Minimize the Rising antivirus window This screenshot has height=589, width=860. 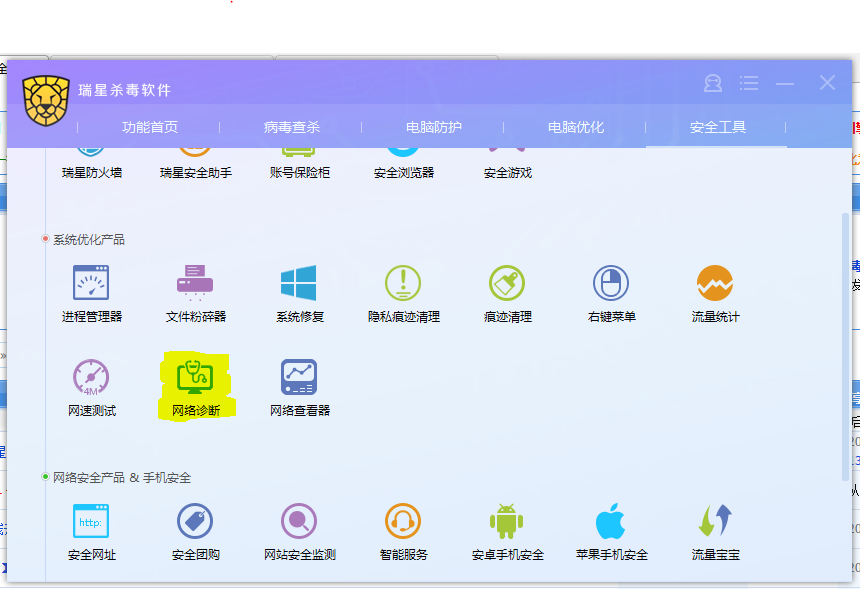[785, 83]
